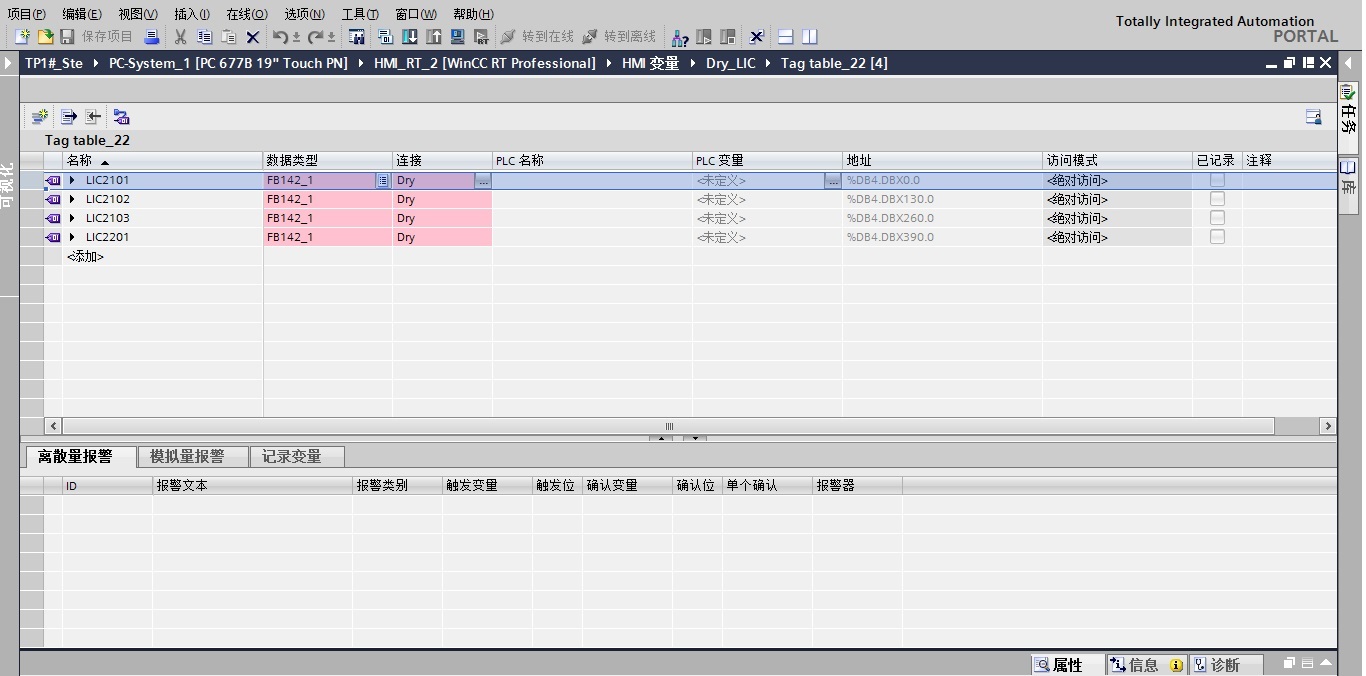Click the horizontal scrollbar of tag table

pyautogui.click(x=670, y=426)
